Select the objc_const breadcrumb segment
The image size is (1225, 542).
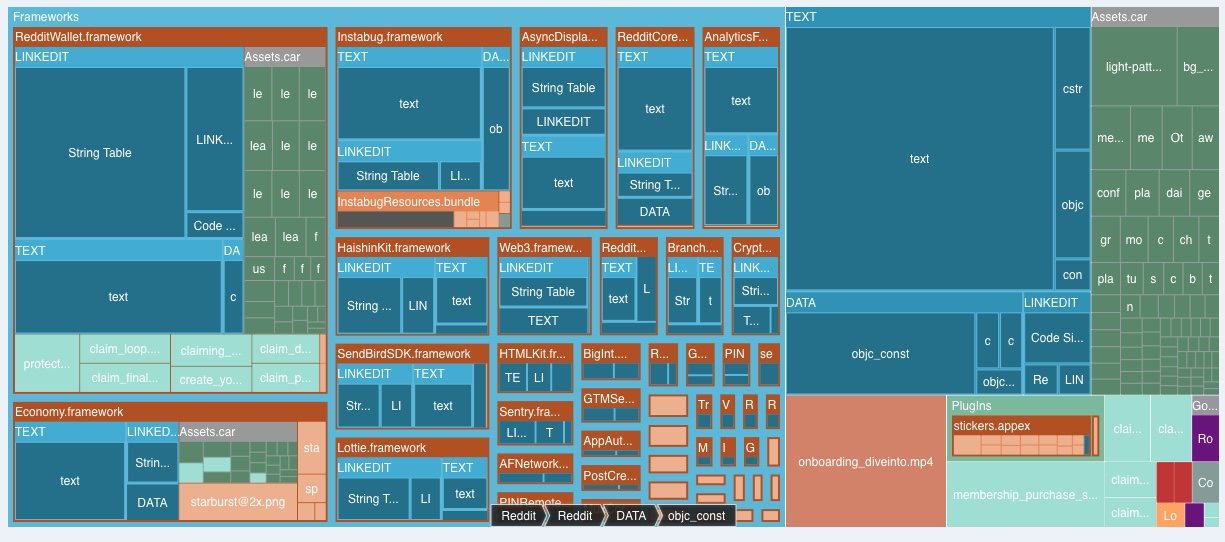pyautogui.click(x=696, y=516)
